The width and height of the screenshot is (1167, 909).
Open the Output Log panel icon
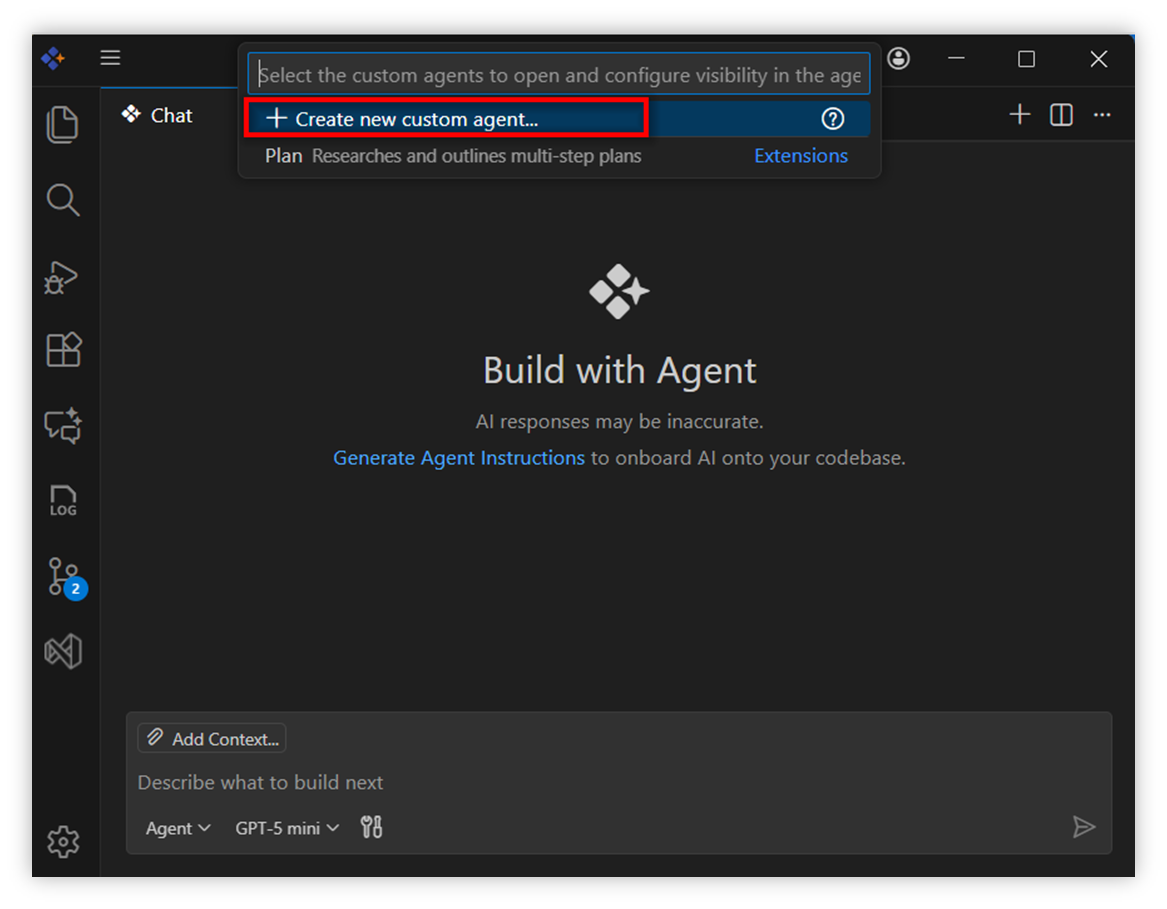point(63,500)
